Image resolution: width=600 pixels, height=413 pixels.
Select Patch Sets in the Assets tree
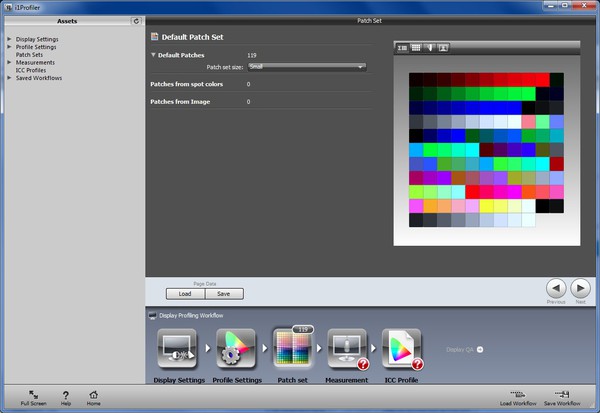point(29,55)
